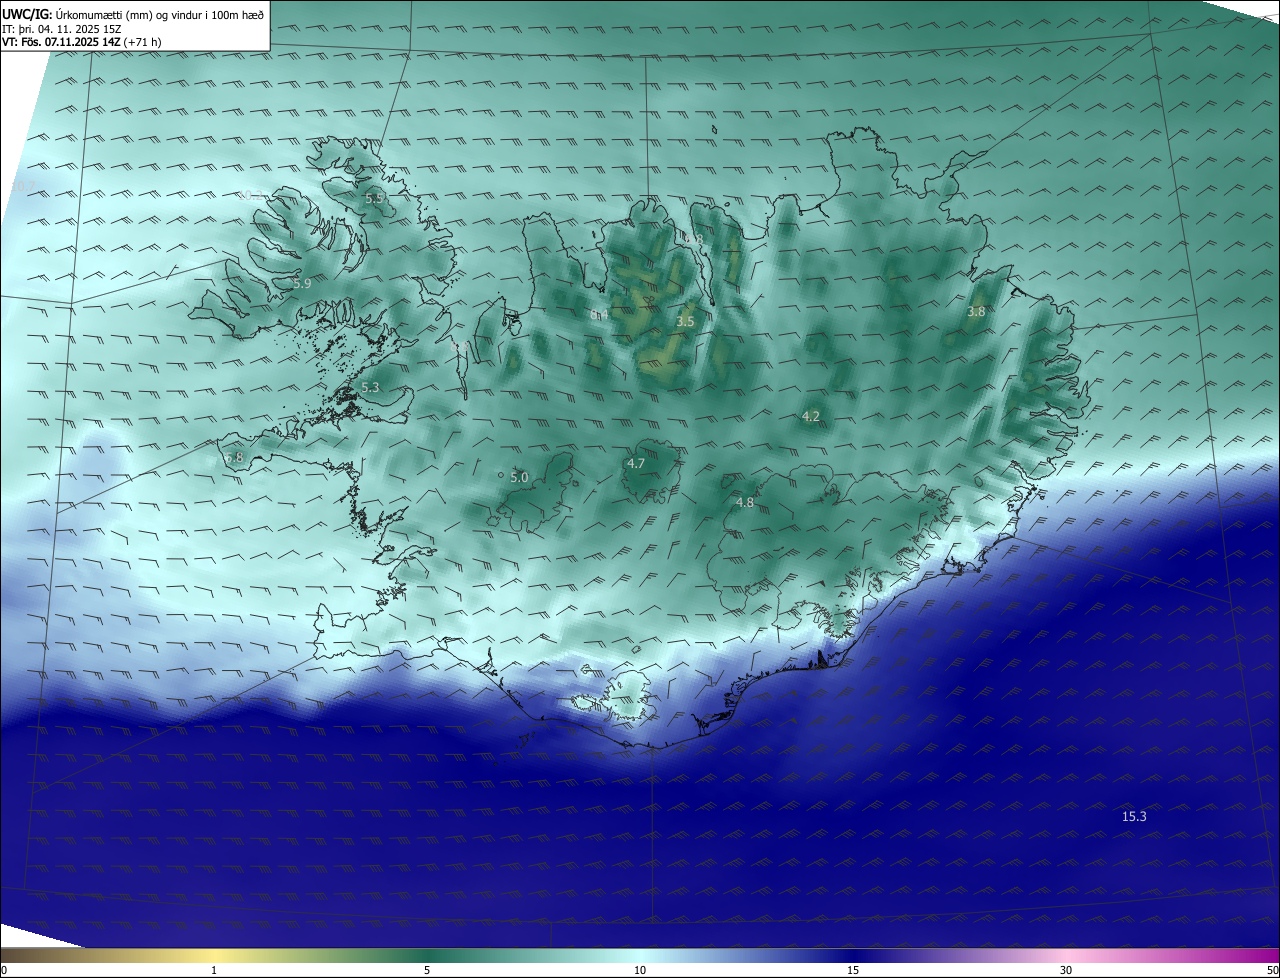The width and height of the screenshot is (1280, 978).
Task: Click the 15.3 value label over the southeast ocean
Action: 1134,817
